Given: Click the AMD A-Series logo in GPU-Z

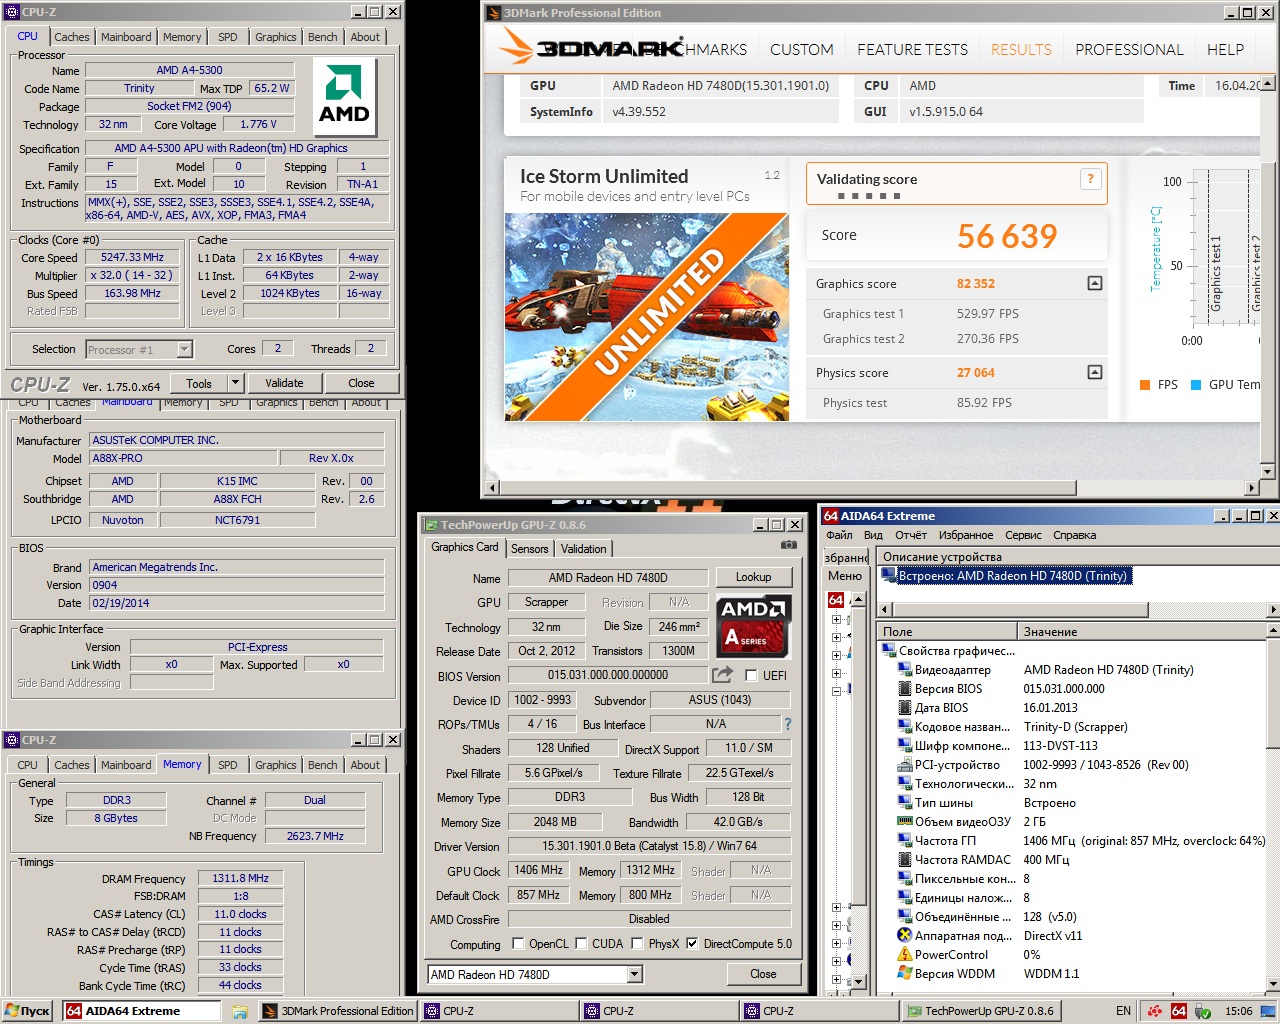Looking at the screenshot, I should point(754,625).
